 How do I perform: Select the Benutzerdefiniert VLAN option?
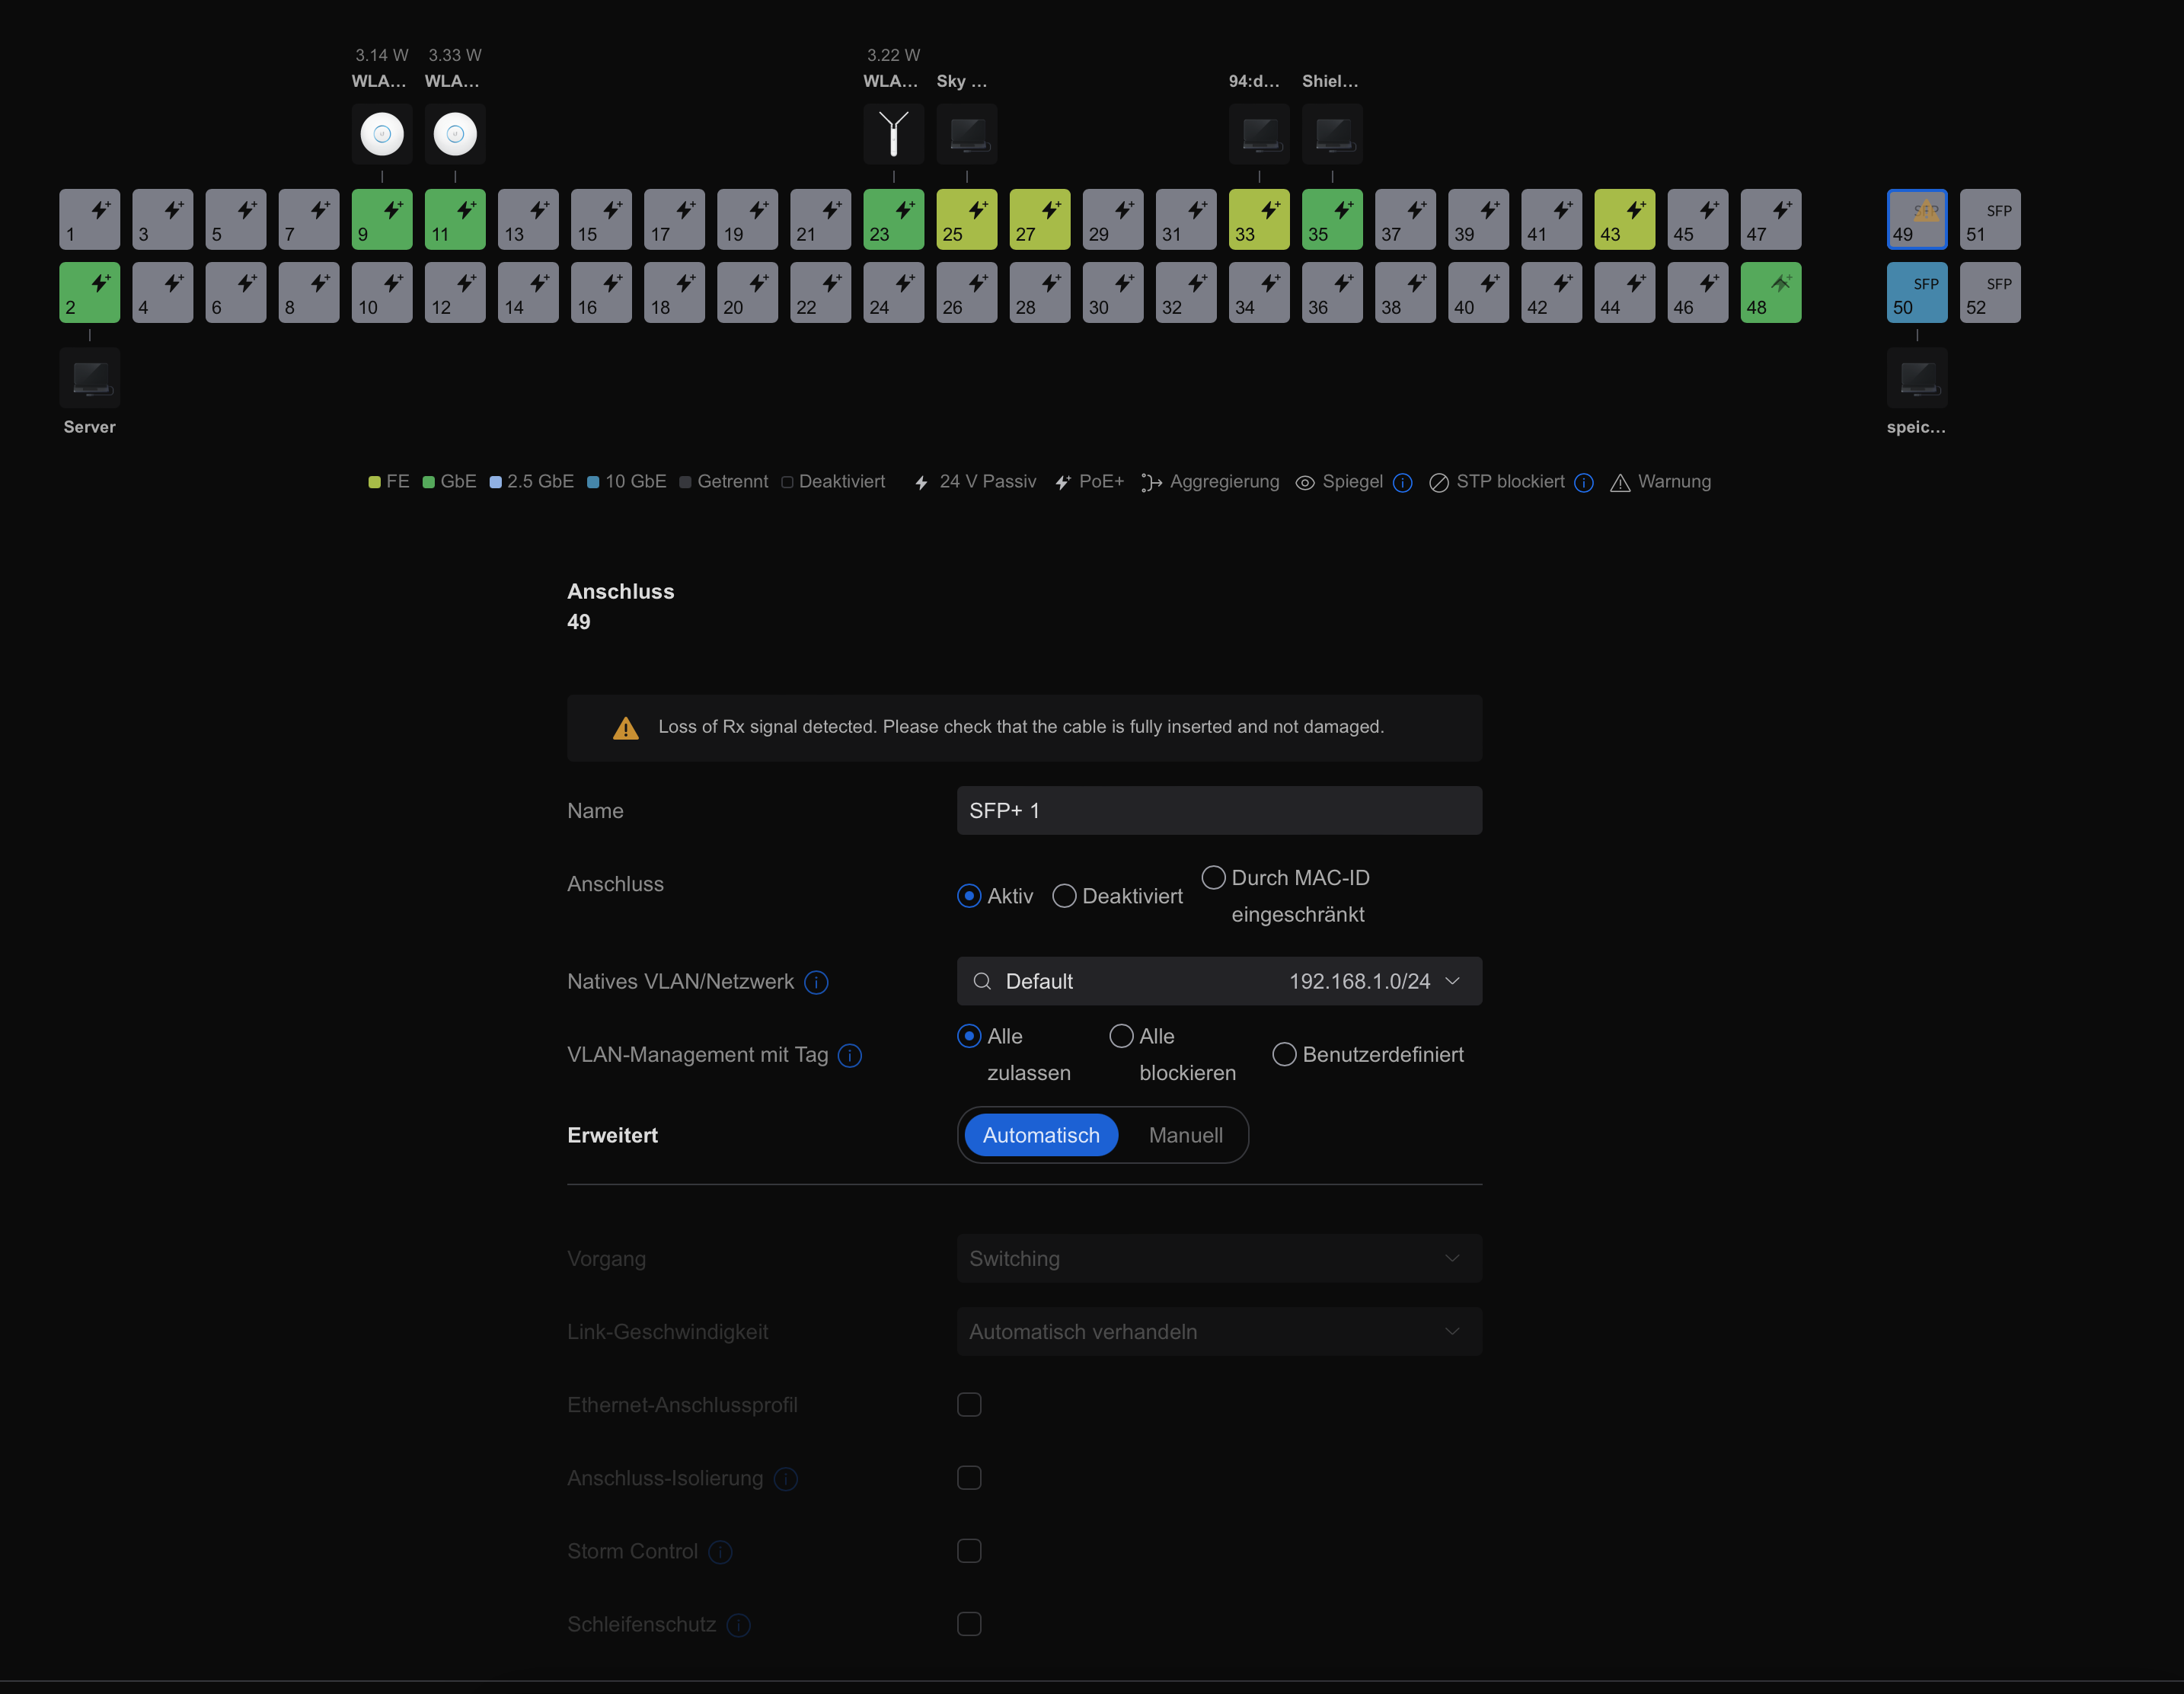[x=1284, y=1055]
